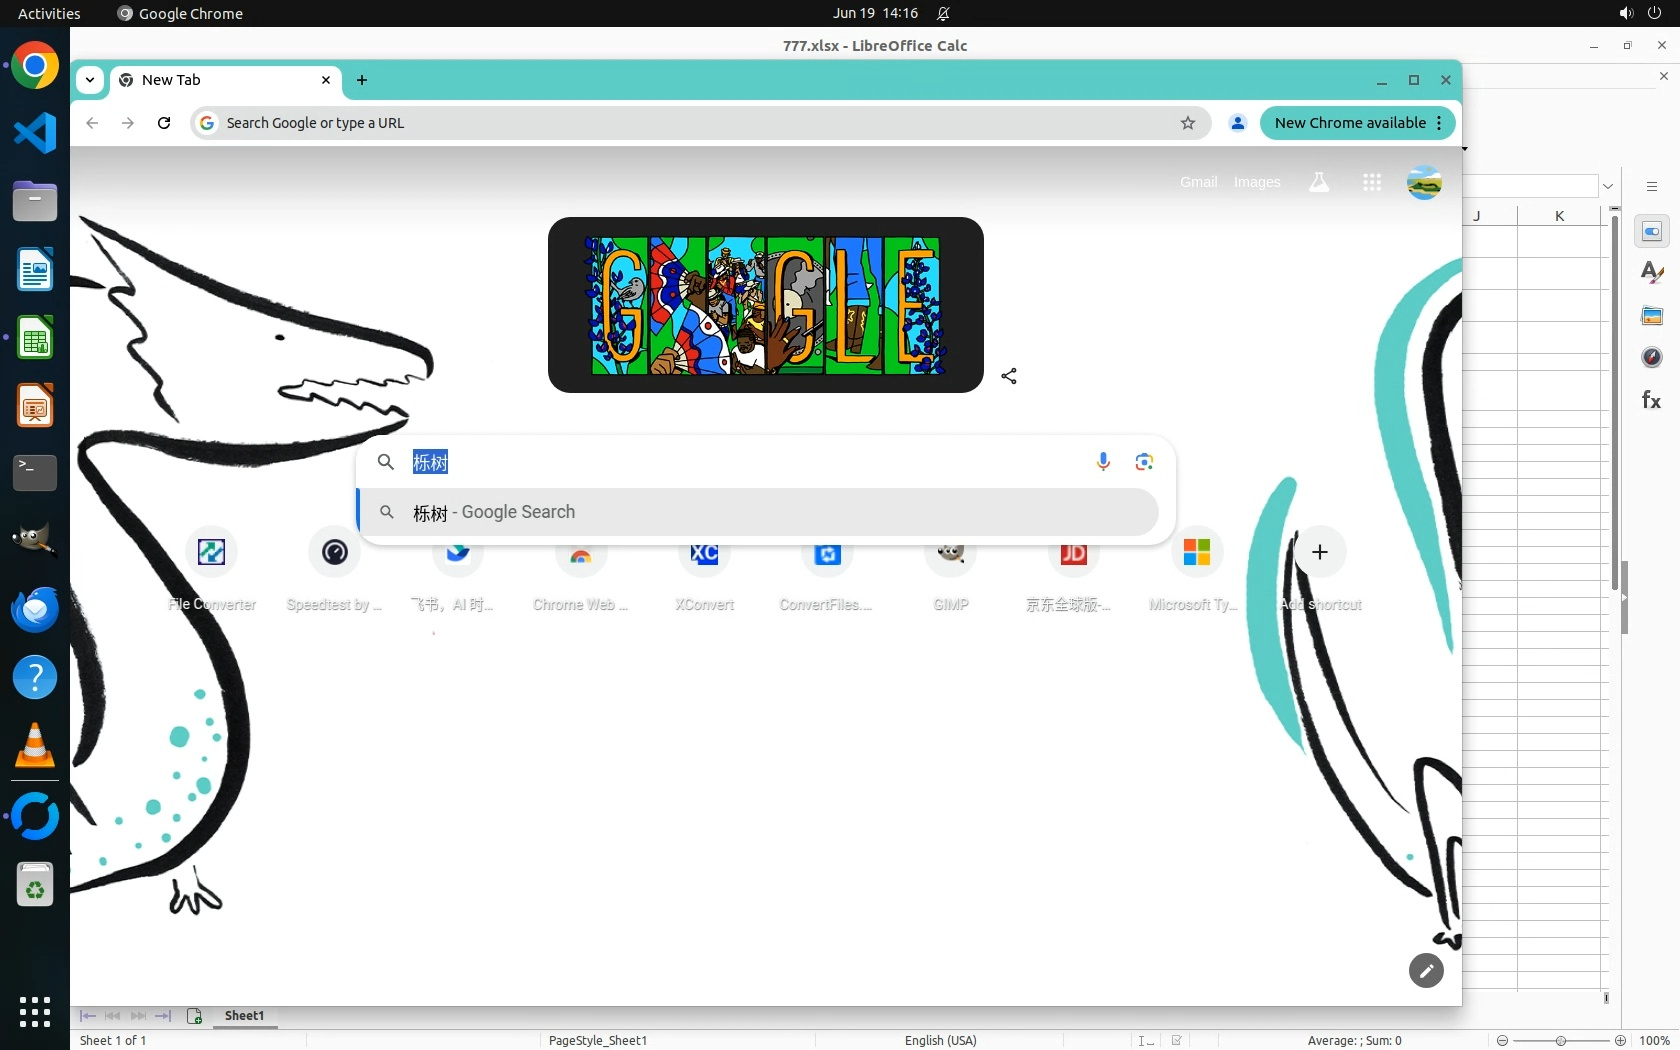Share the Google Doodle
The width and height of the screenshot is (1680, 1050).
(x=1009, y=376)
